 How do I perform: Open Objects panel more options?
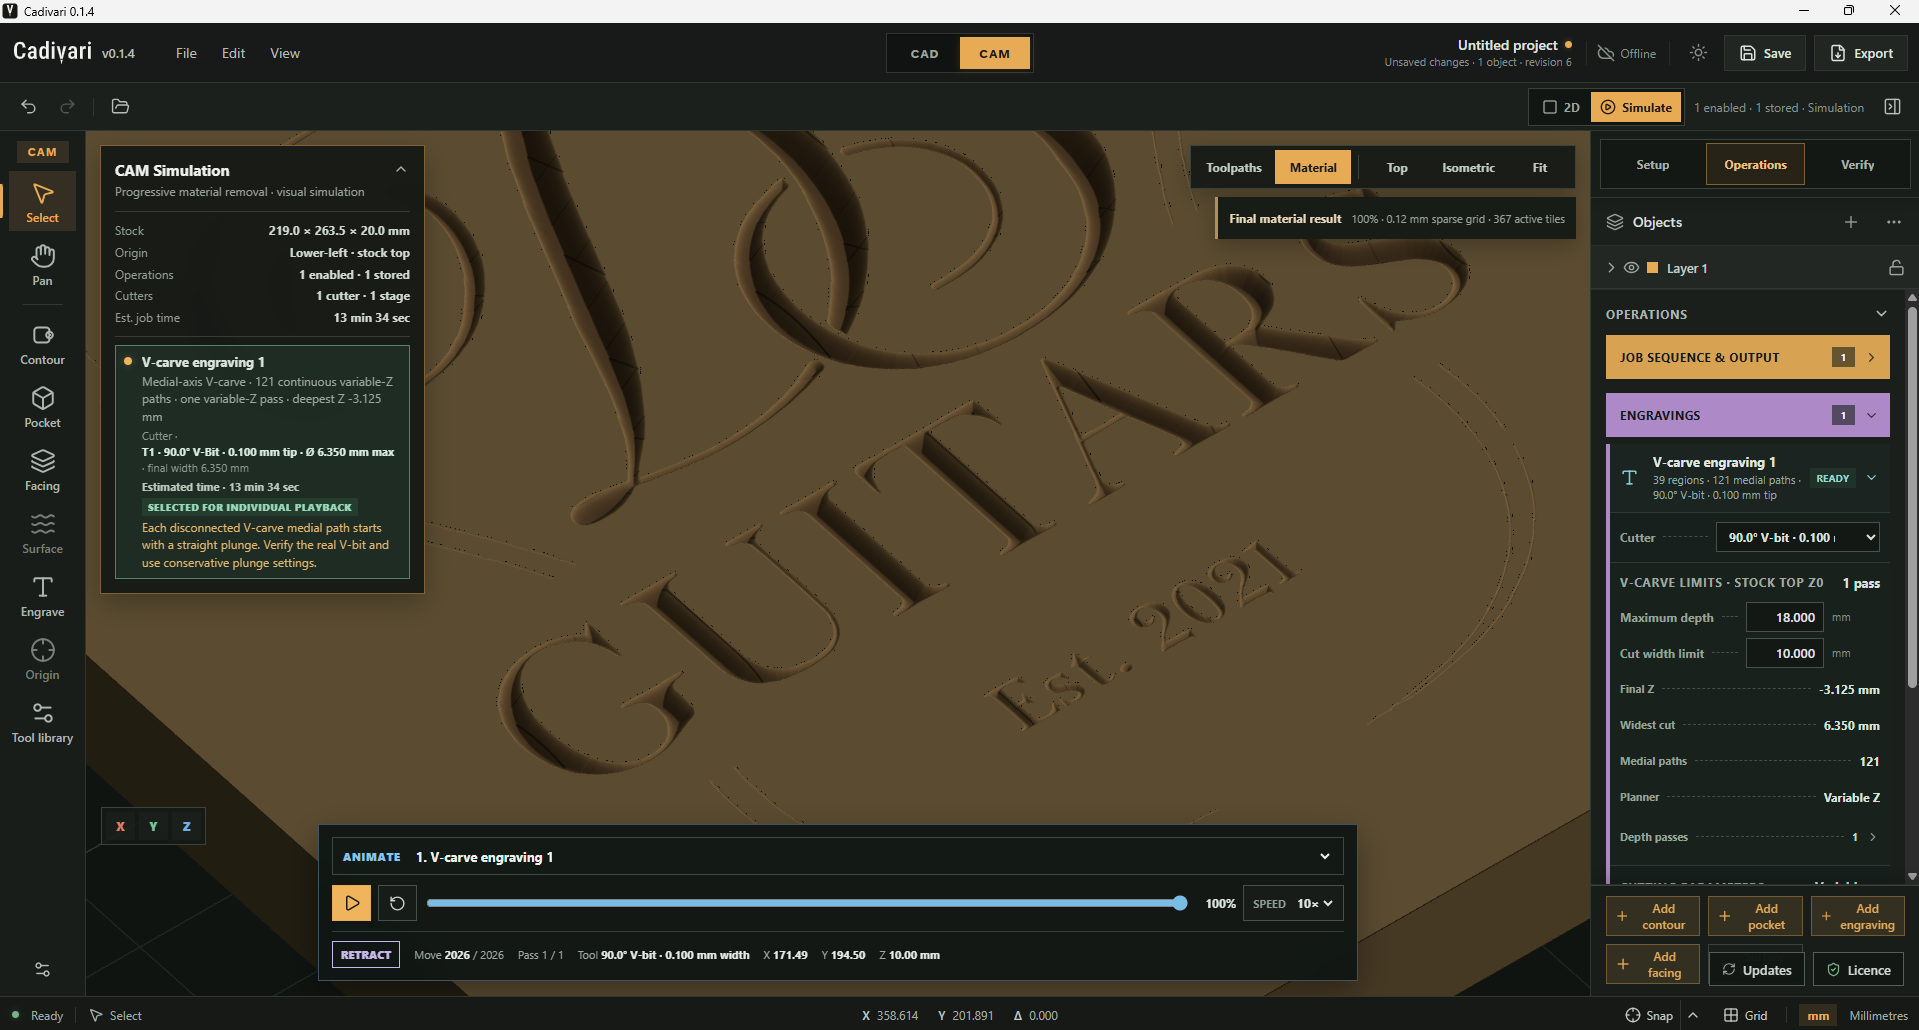point(1894,222)
